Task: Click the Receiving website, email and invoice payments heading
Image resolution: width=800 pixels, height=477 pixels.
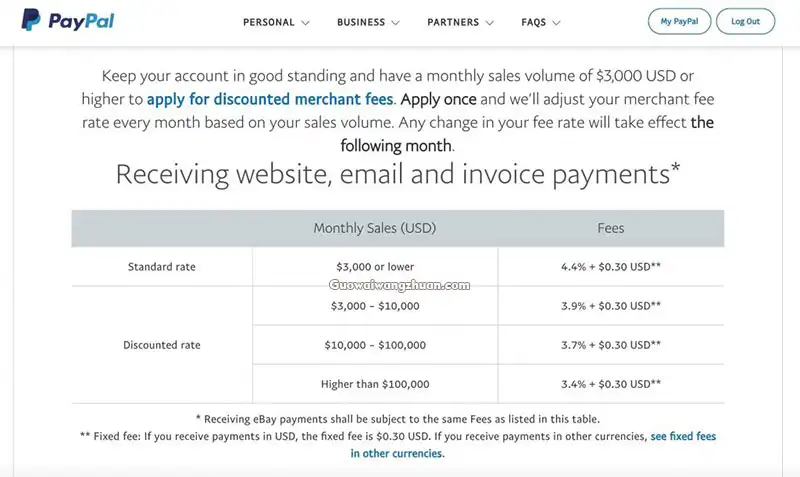Action: coord(398,174)
